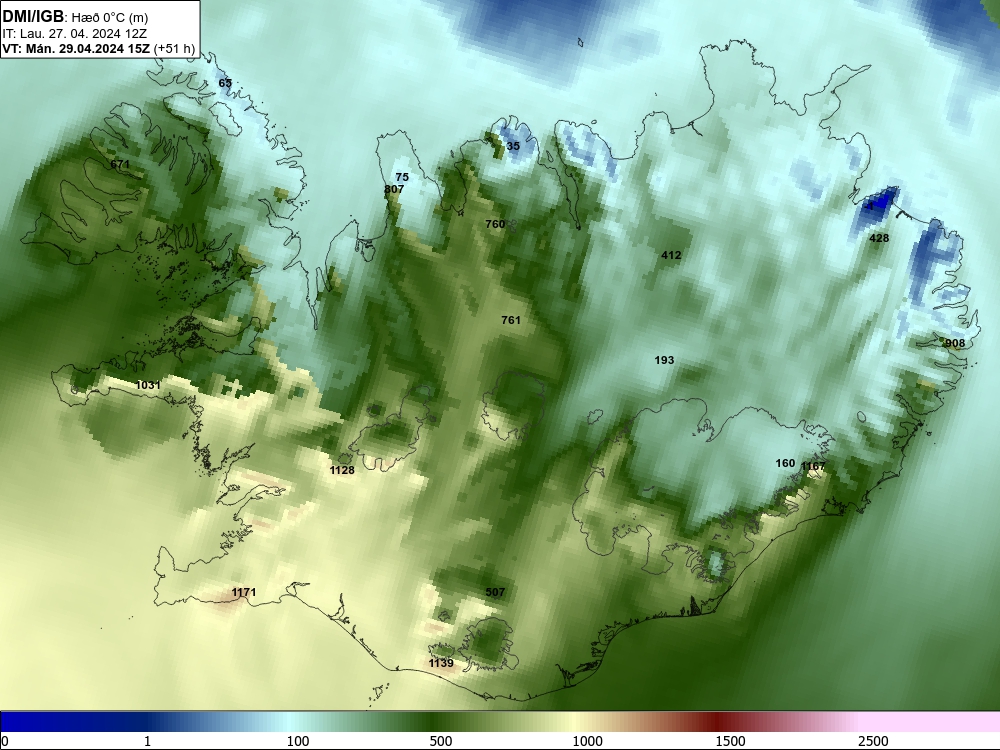Click the 160 value label on the glacier
The width and height of the screenshot is (1000, 750).
785,464
